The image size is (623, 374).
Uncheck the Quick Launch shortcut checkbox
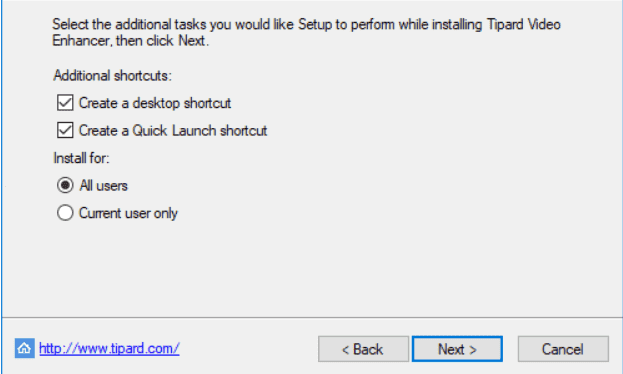point(65,130)
